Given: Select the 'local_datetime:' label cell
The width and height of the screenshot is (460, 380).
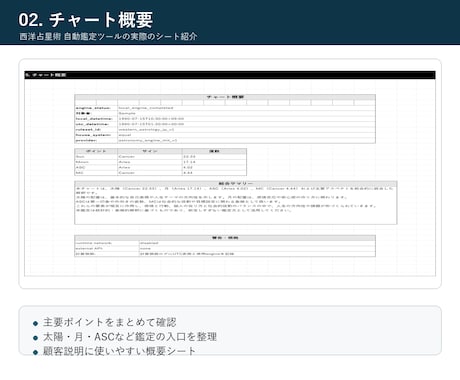Looking at the screenshot, I should tap(96, 119).
